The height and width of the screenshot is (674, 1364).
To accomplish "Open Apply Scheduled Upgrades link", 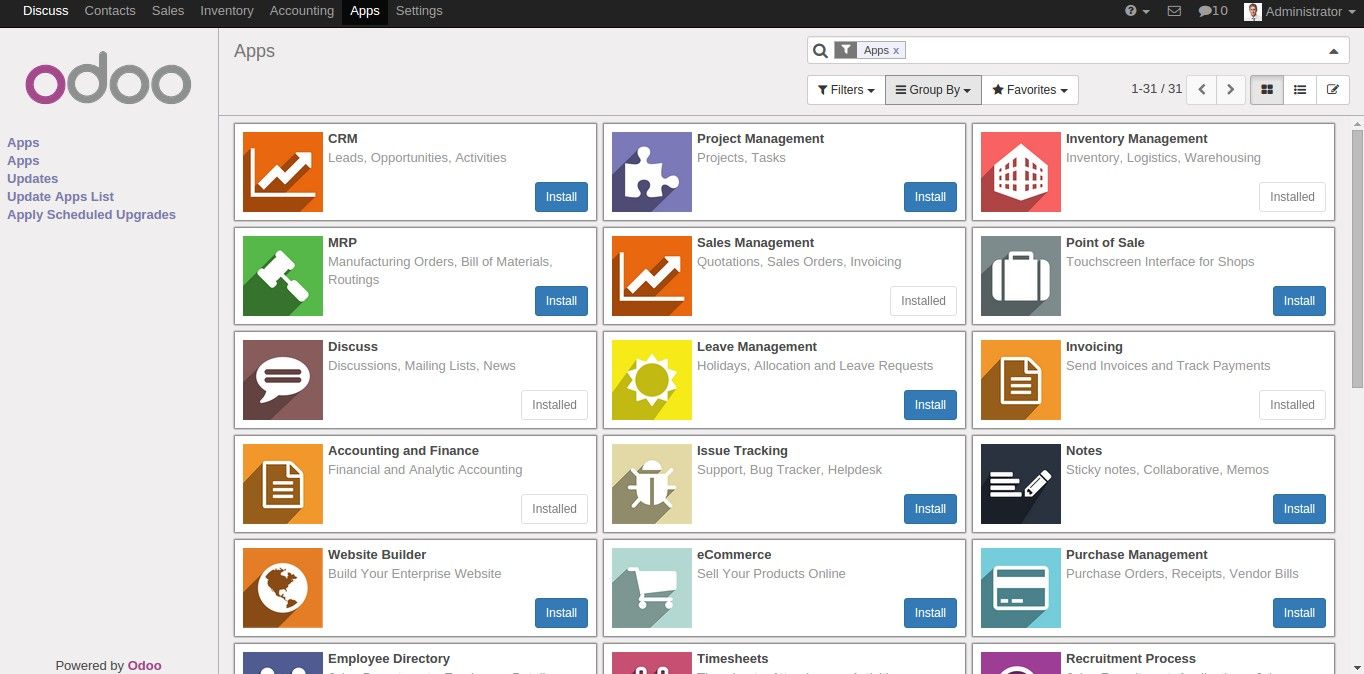I will [91, 215].
